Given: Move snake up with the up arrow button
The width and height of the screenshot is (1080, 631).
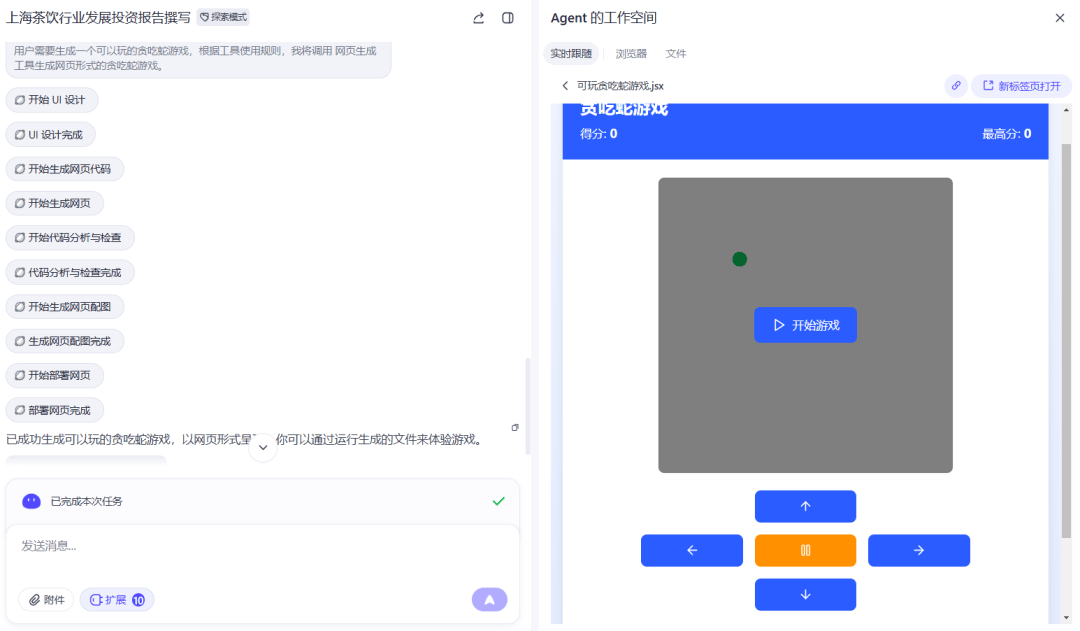Looking at the screenshot, I should (x=805, y=506).
